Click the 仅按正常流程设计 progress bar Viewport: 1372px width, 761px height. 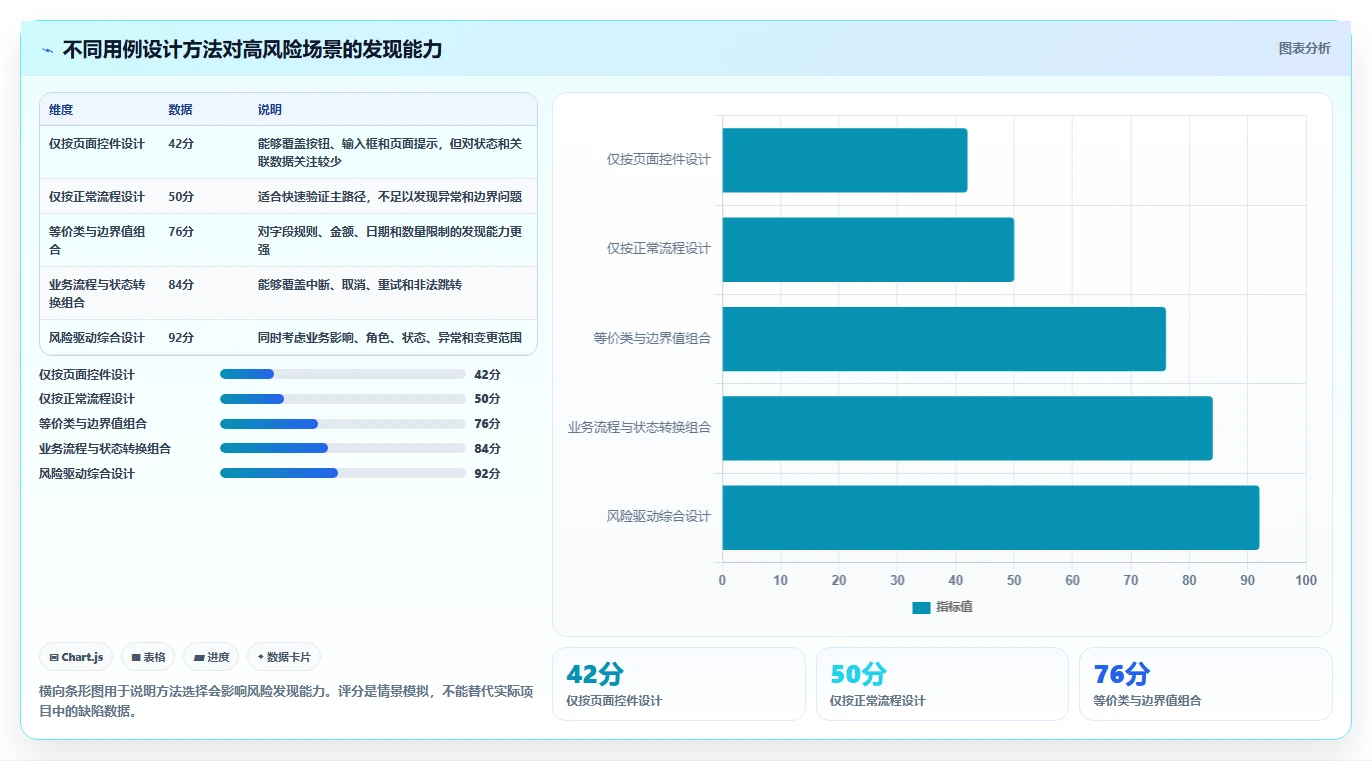pyautogui.click(x=343, y=399)
